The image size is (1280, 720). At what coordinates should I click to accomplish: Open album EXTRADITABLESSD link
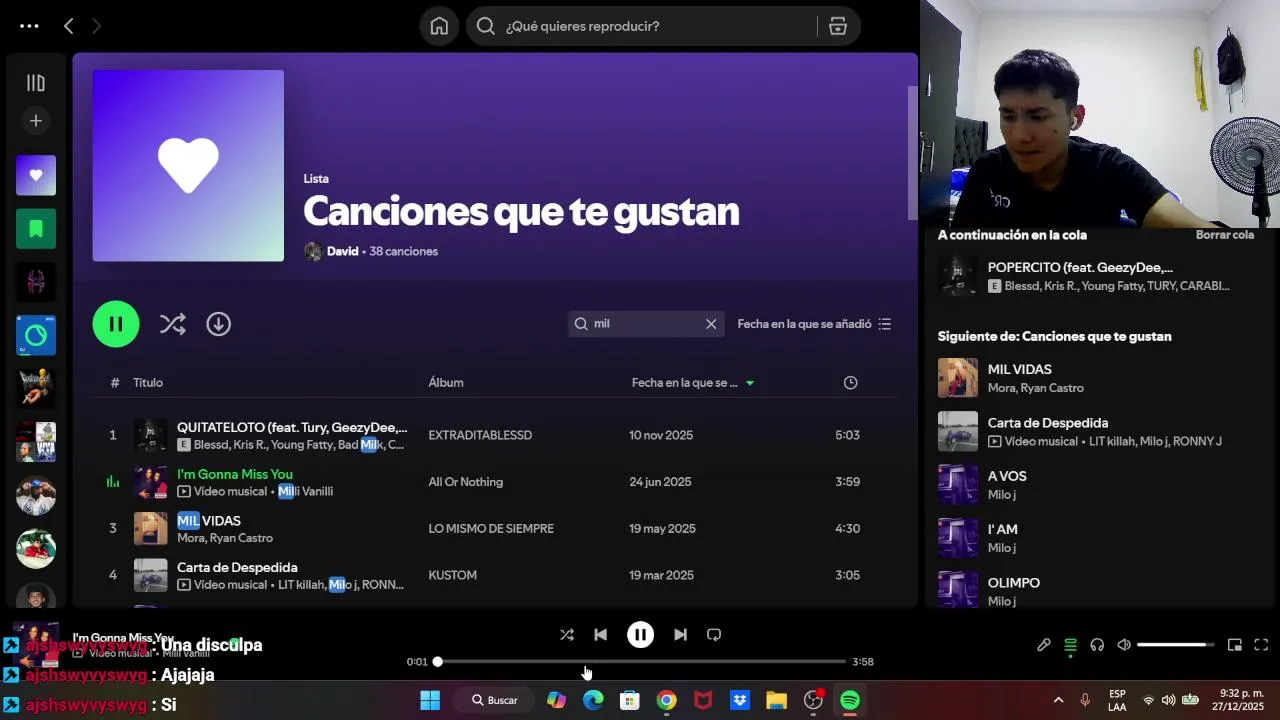480,435
